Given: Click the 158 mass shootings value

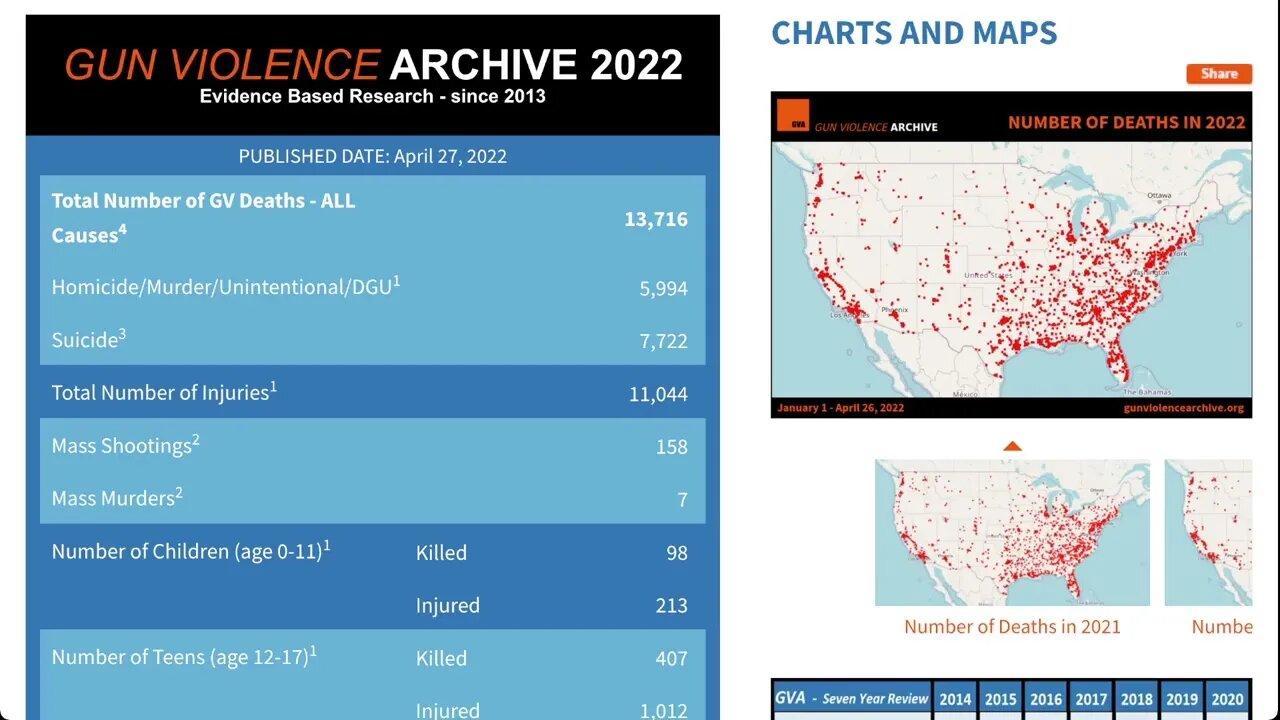Looking at the screenshot, I should click(672, 447).
